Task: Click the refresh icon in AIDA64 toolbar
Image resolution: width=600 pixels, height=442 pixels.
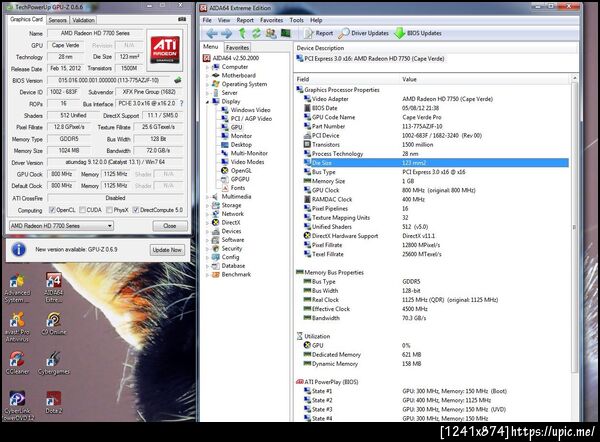Action: click(x=256, y=33)
